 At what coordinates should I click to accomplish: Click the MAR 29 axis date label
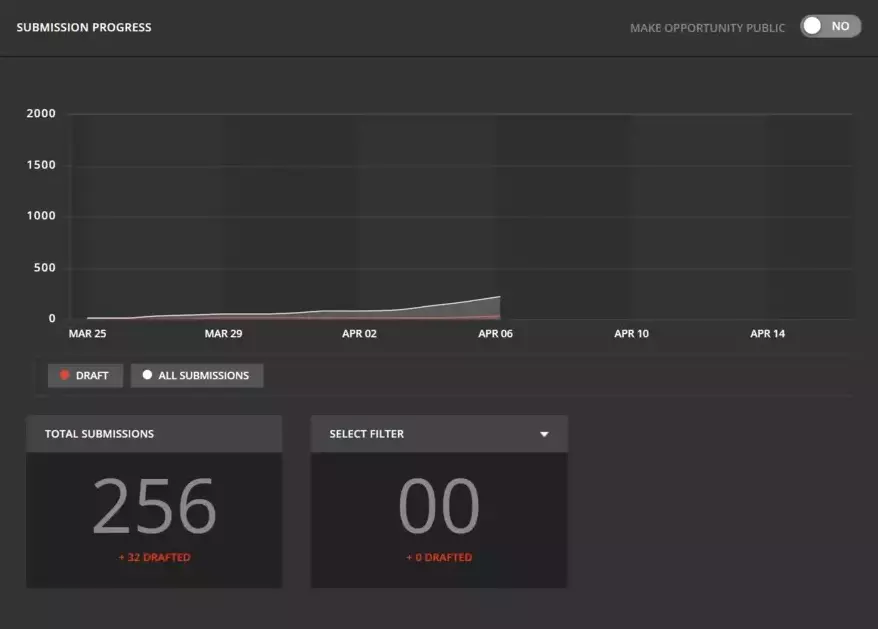click(x=223, y=334)
